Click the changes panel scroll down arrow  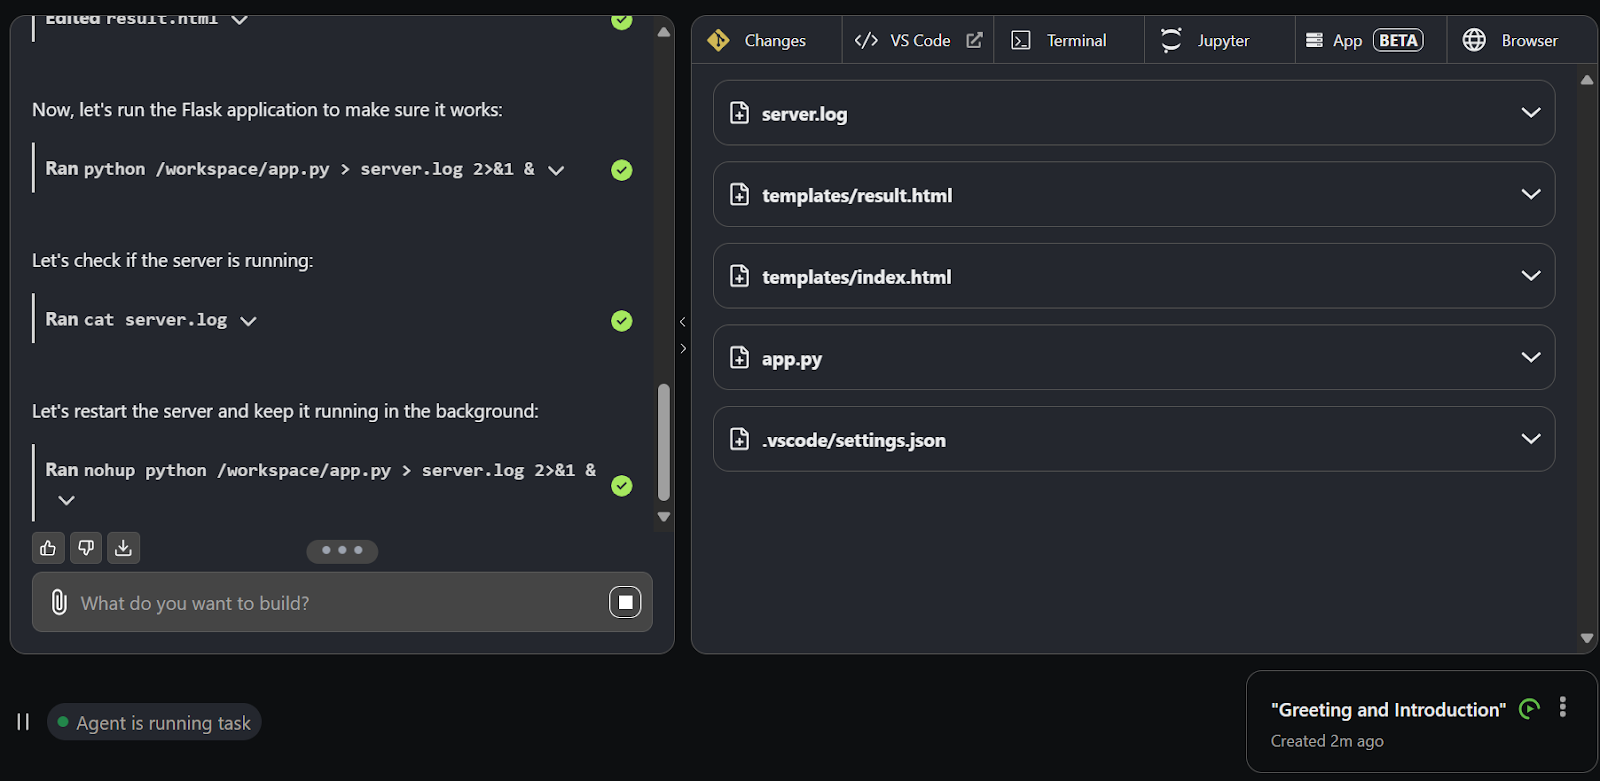(1587, 638)
